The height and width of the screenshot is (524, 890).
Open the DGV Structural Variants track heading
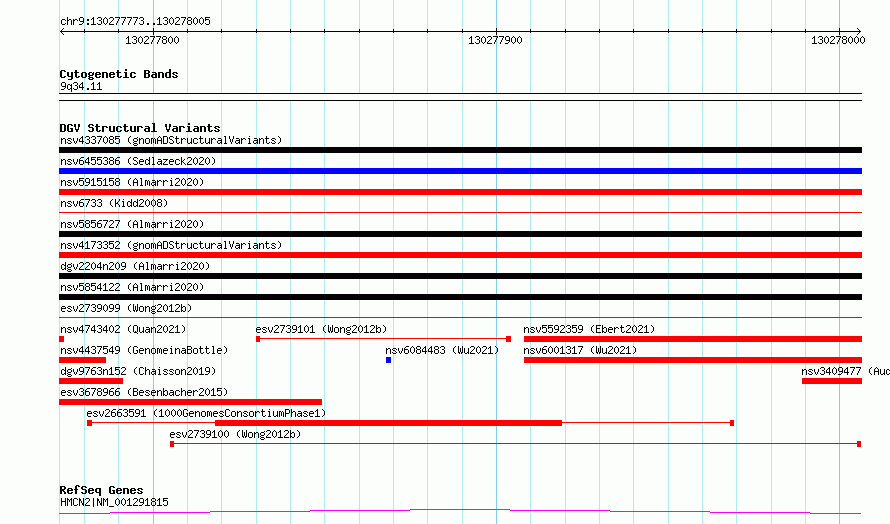tap(140, 128)
